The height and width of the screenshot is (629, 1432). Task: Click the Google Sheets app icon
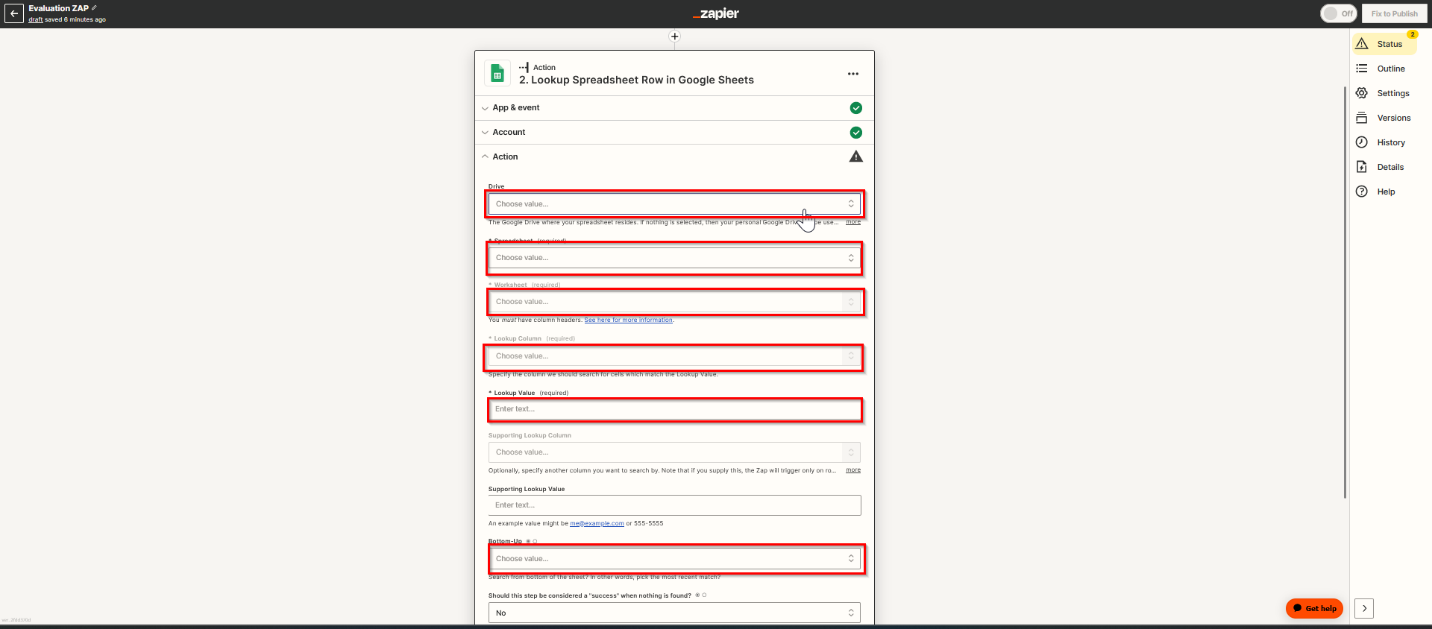coord(498,74)
